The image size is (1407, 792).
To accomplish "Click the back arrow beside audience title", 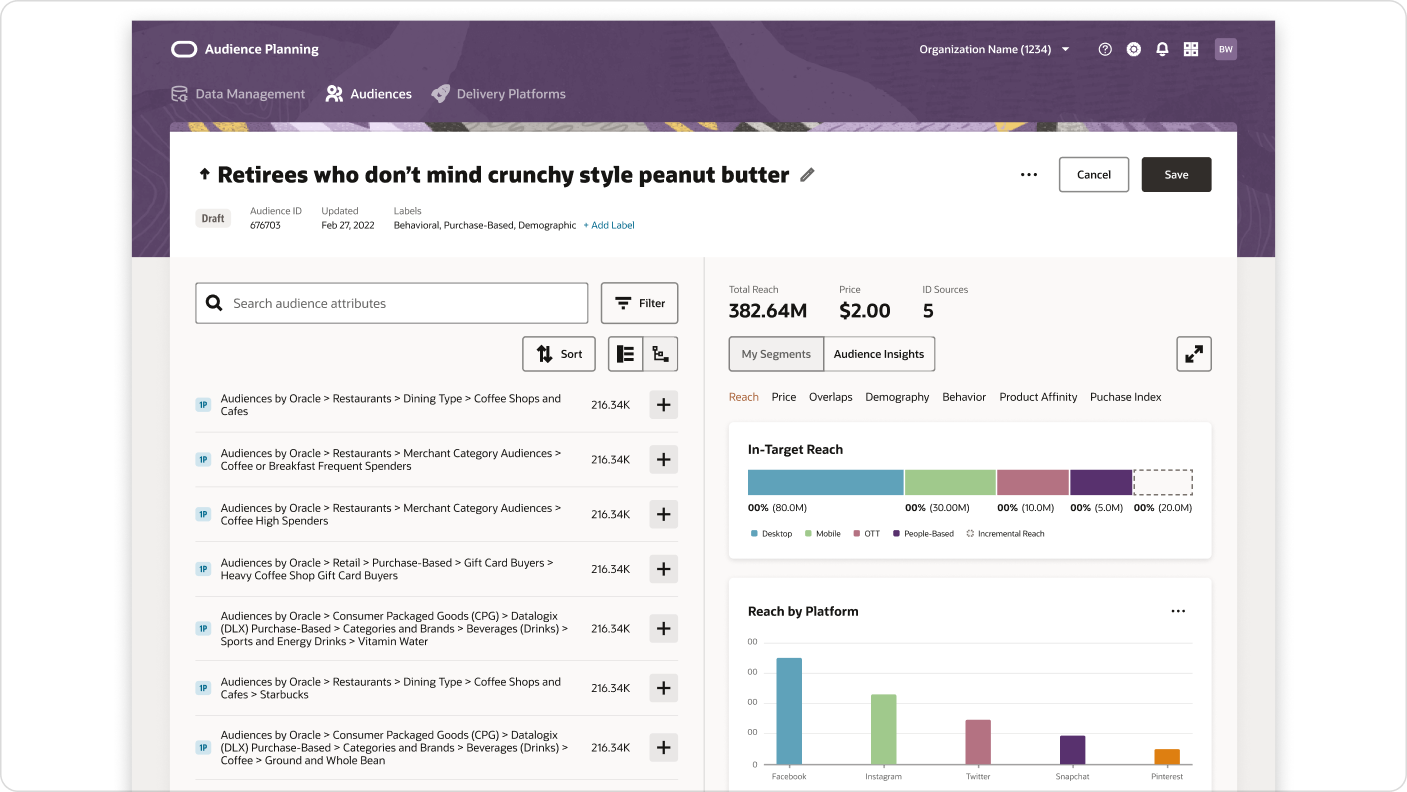I will tap(204, 174).
